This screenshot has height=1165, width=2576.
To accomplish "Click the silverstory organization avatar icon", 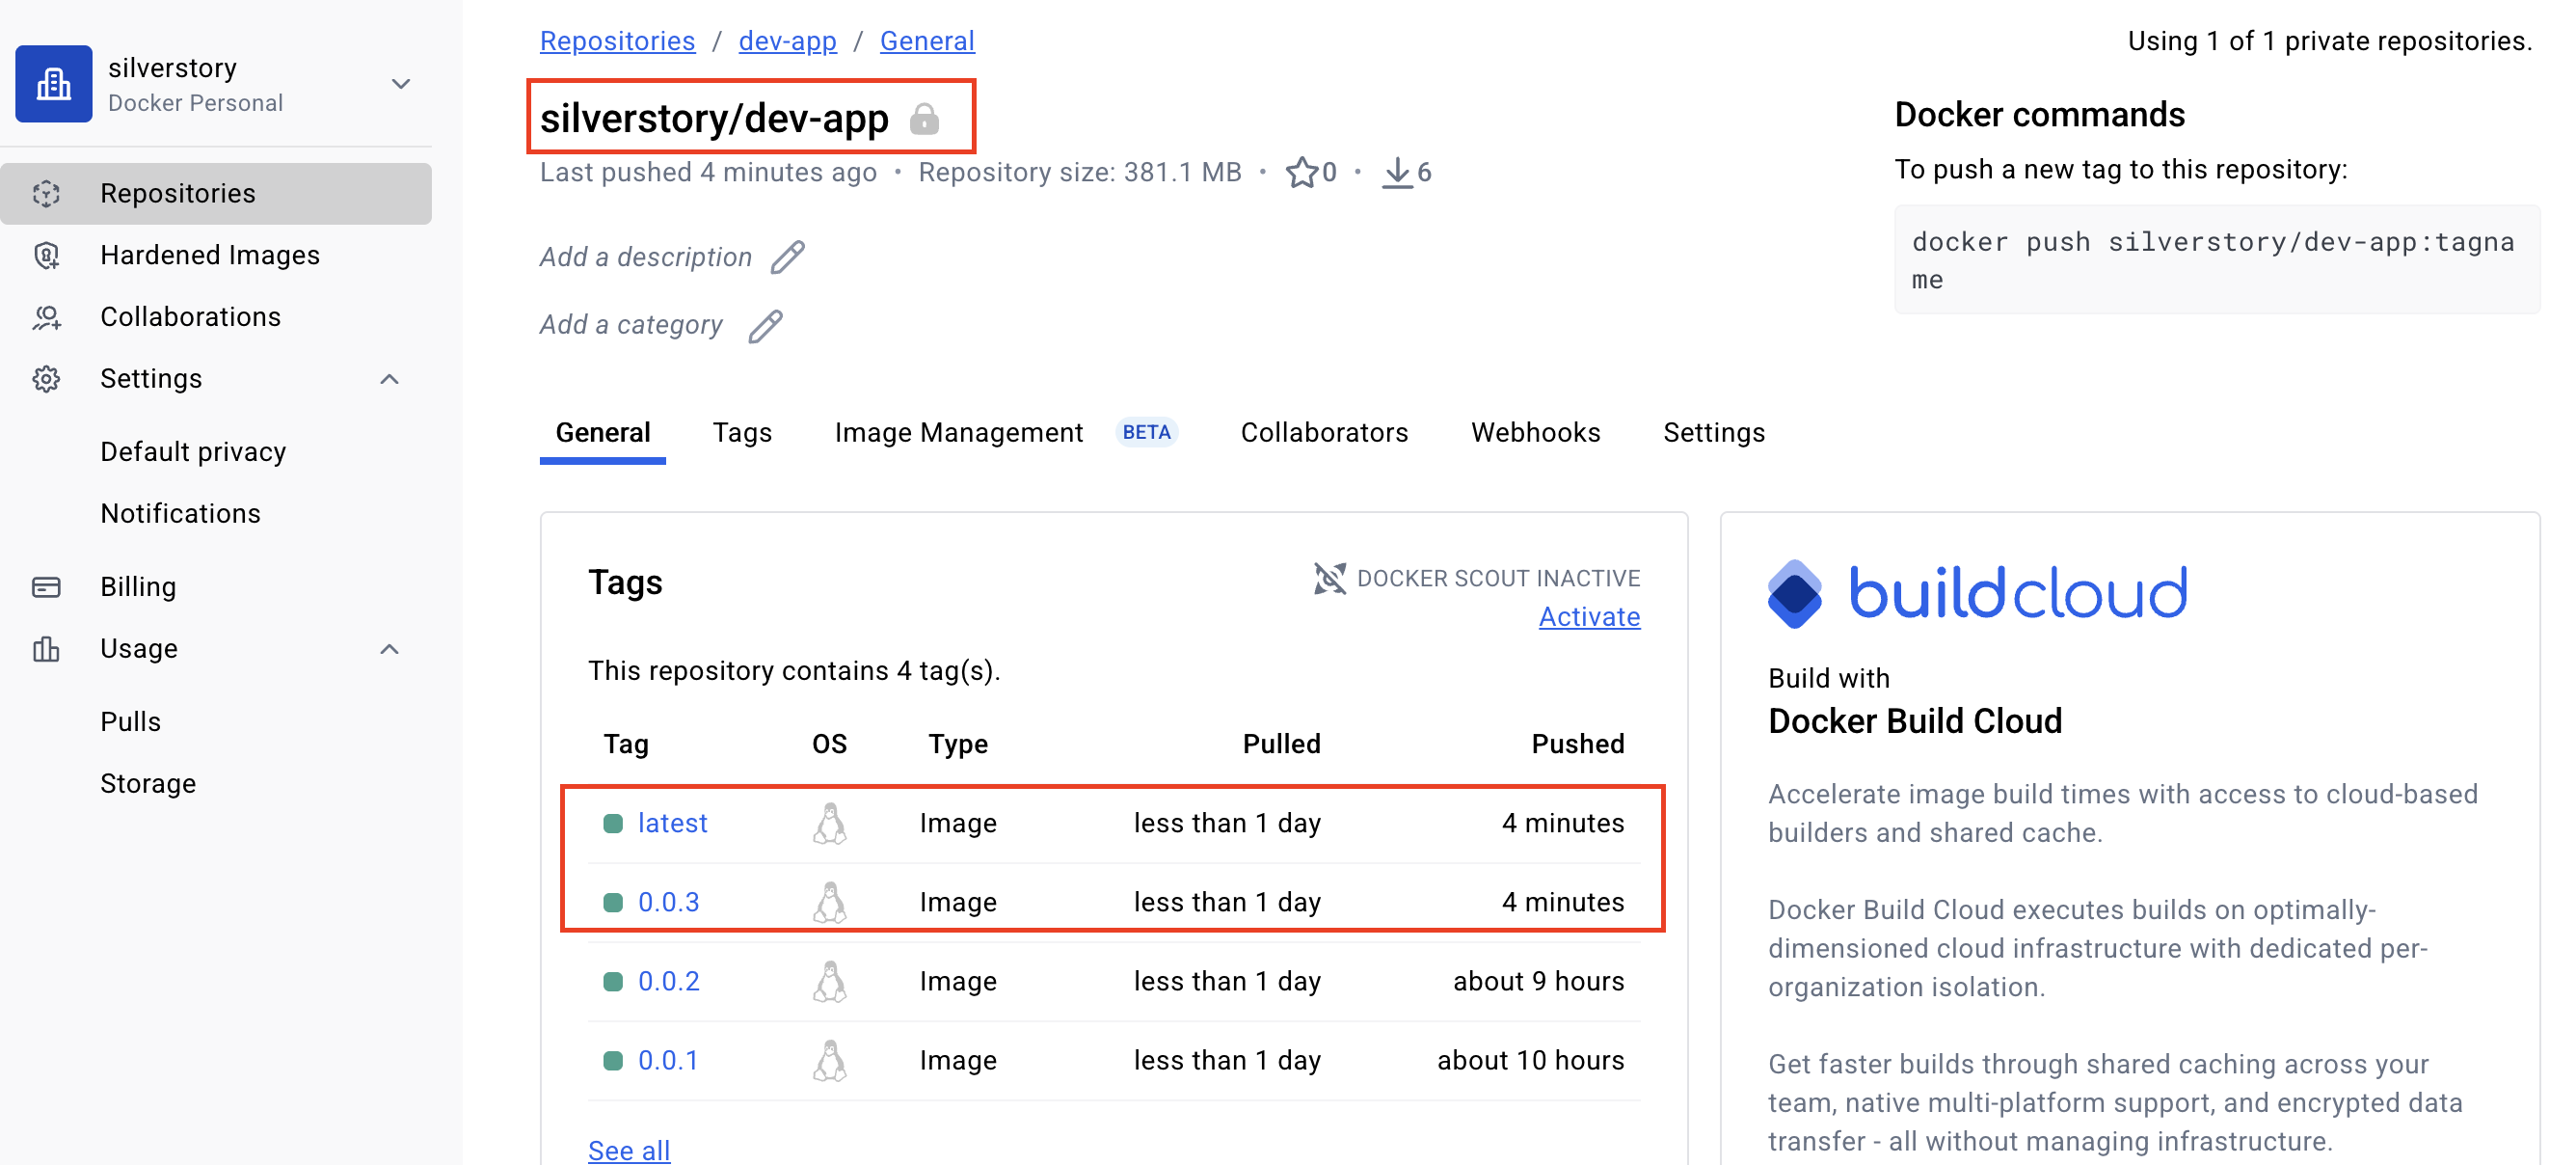I will point(54,84).
